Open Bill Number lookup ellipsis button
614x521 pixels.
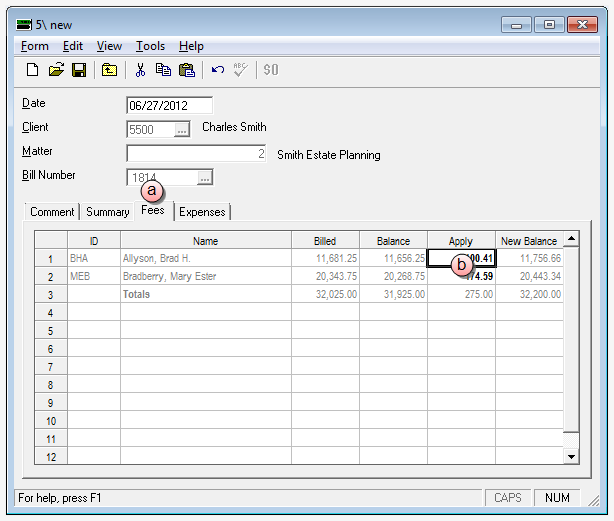pos(204,178)
